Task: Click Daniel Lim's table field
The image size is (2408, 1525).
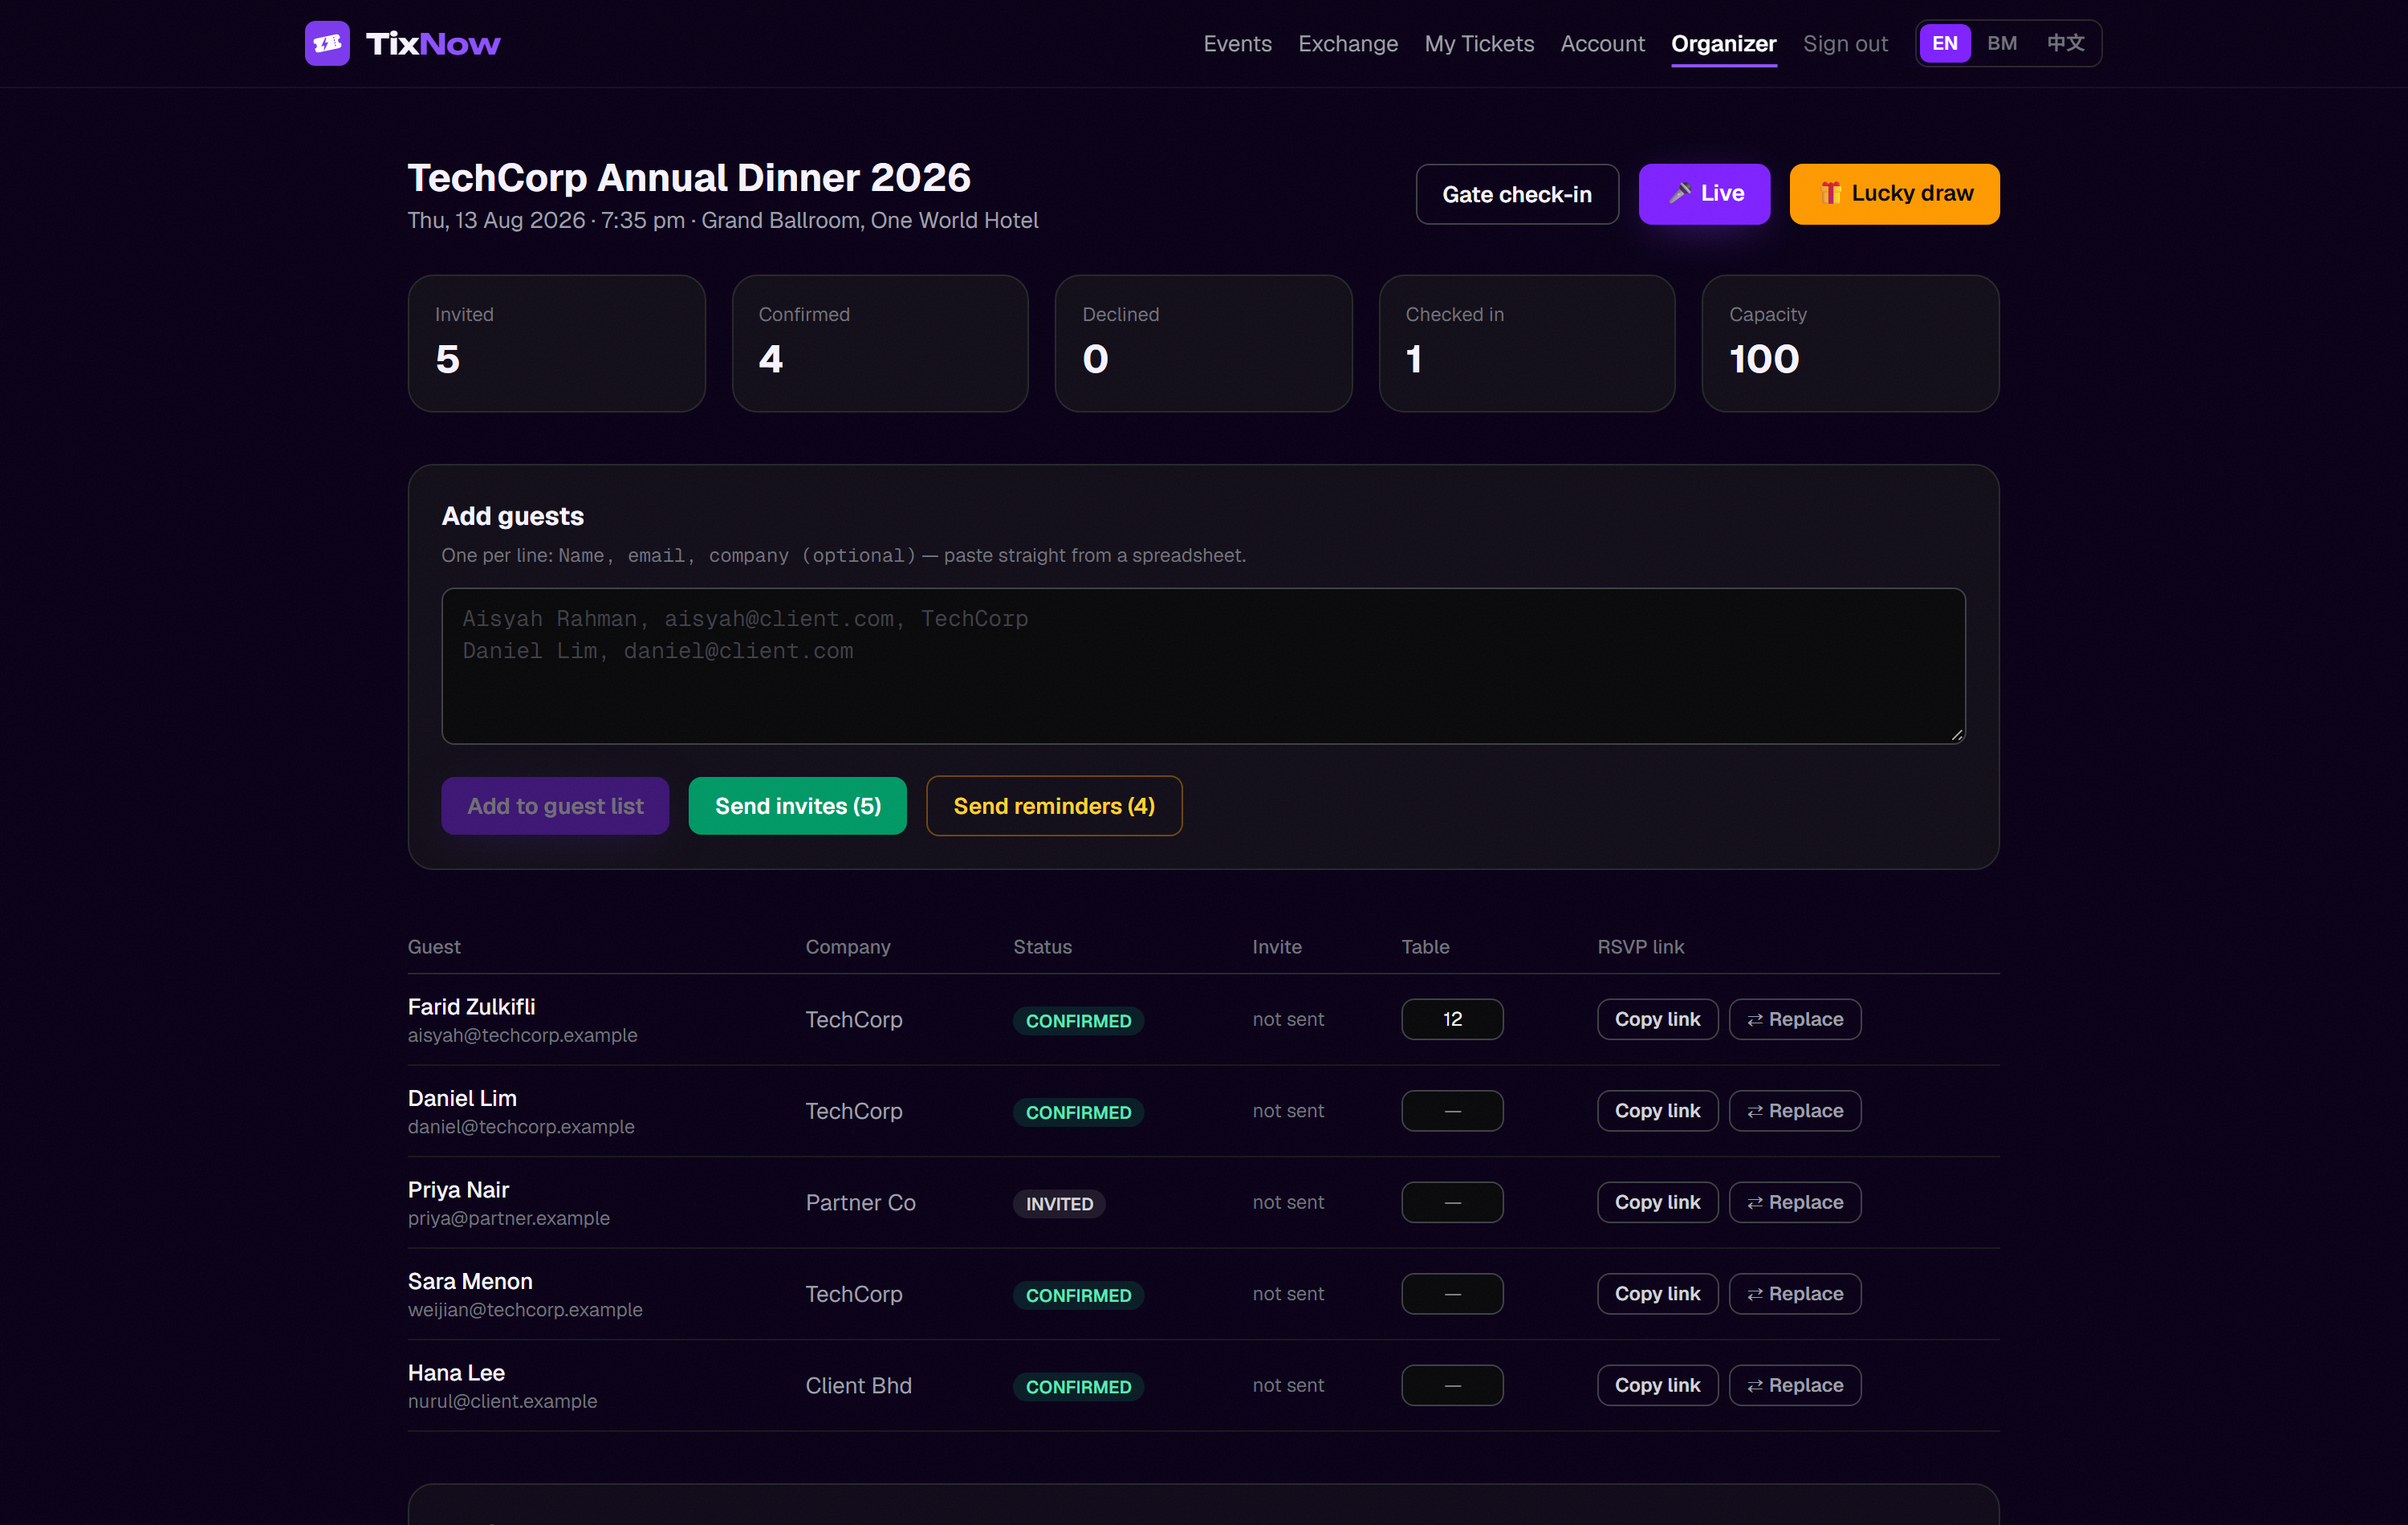Action: click(1452, 1111)
